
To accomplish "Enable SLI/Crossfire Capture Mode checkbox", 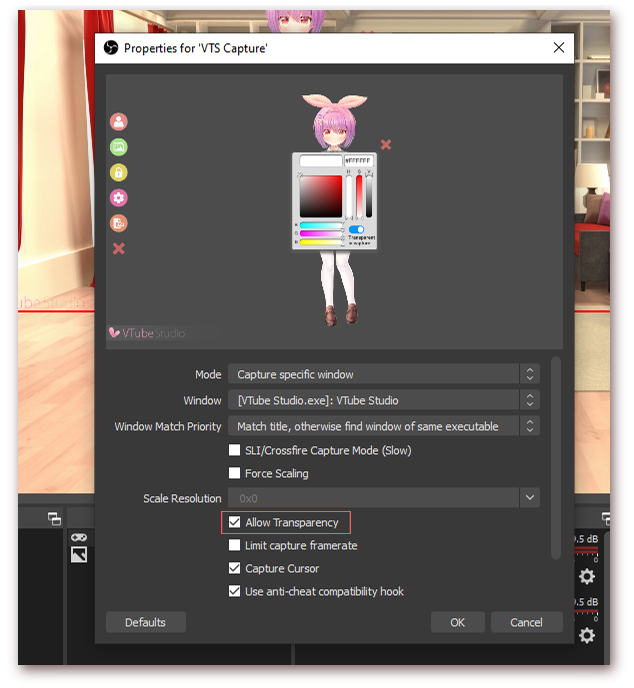I will [x=234, y=450].
